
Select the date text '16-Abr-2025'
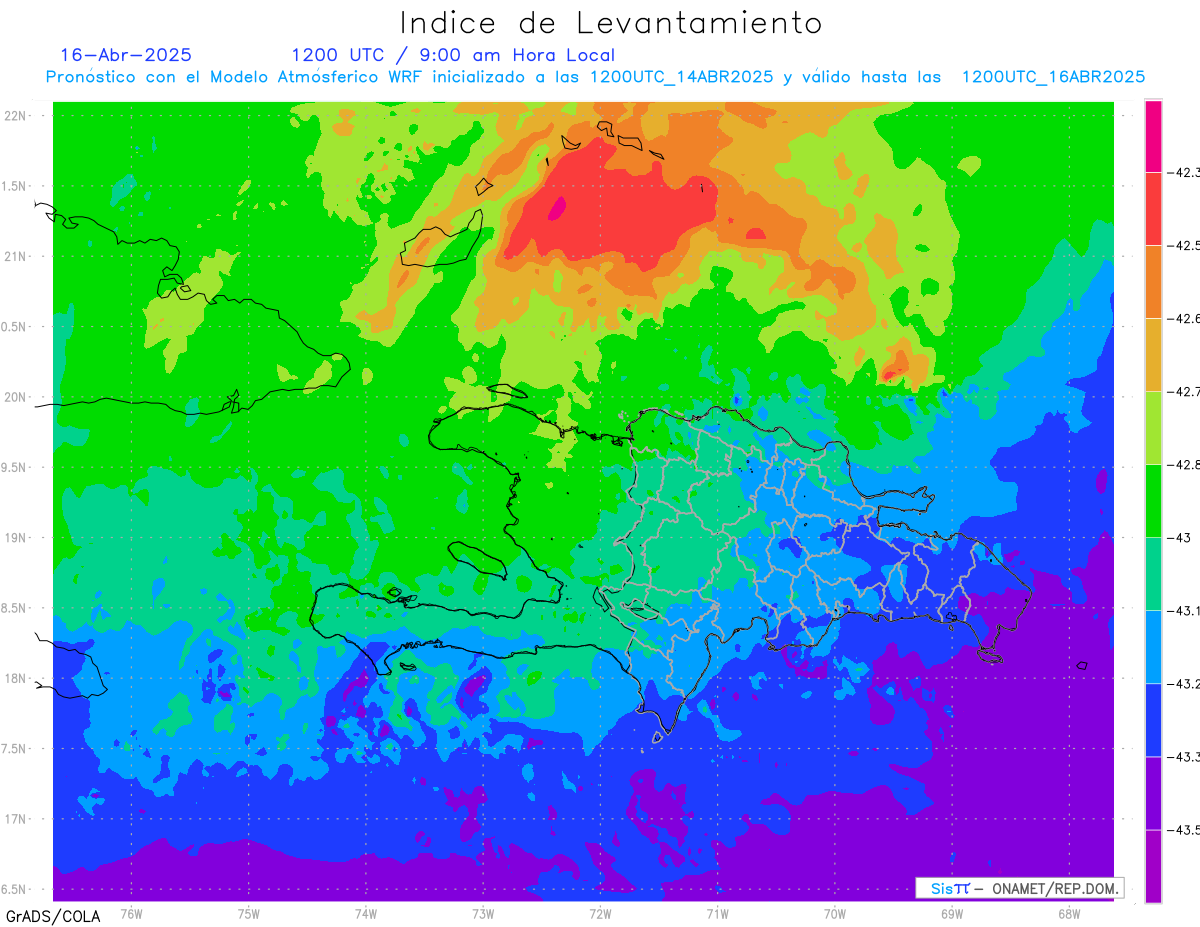click(x=126, y=55)
